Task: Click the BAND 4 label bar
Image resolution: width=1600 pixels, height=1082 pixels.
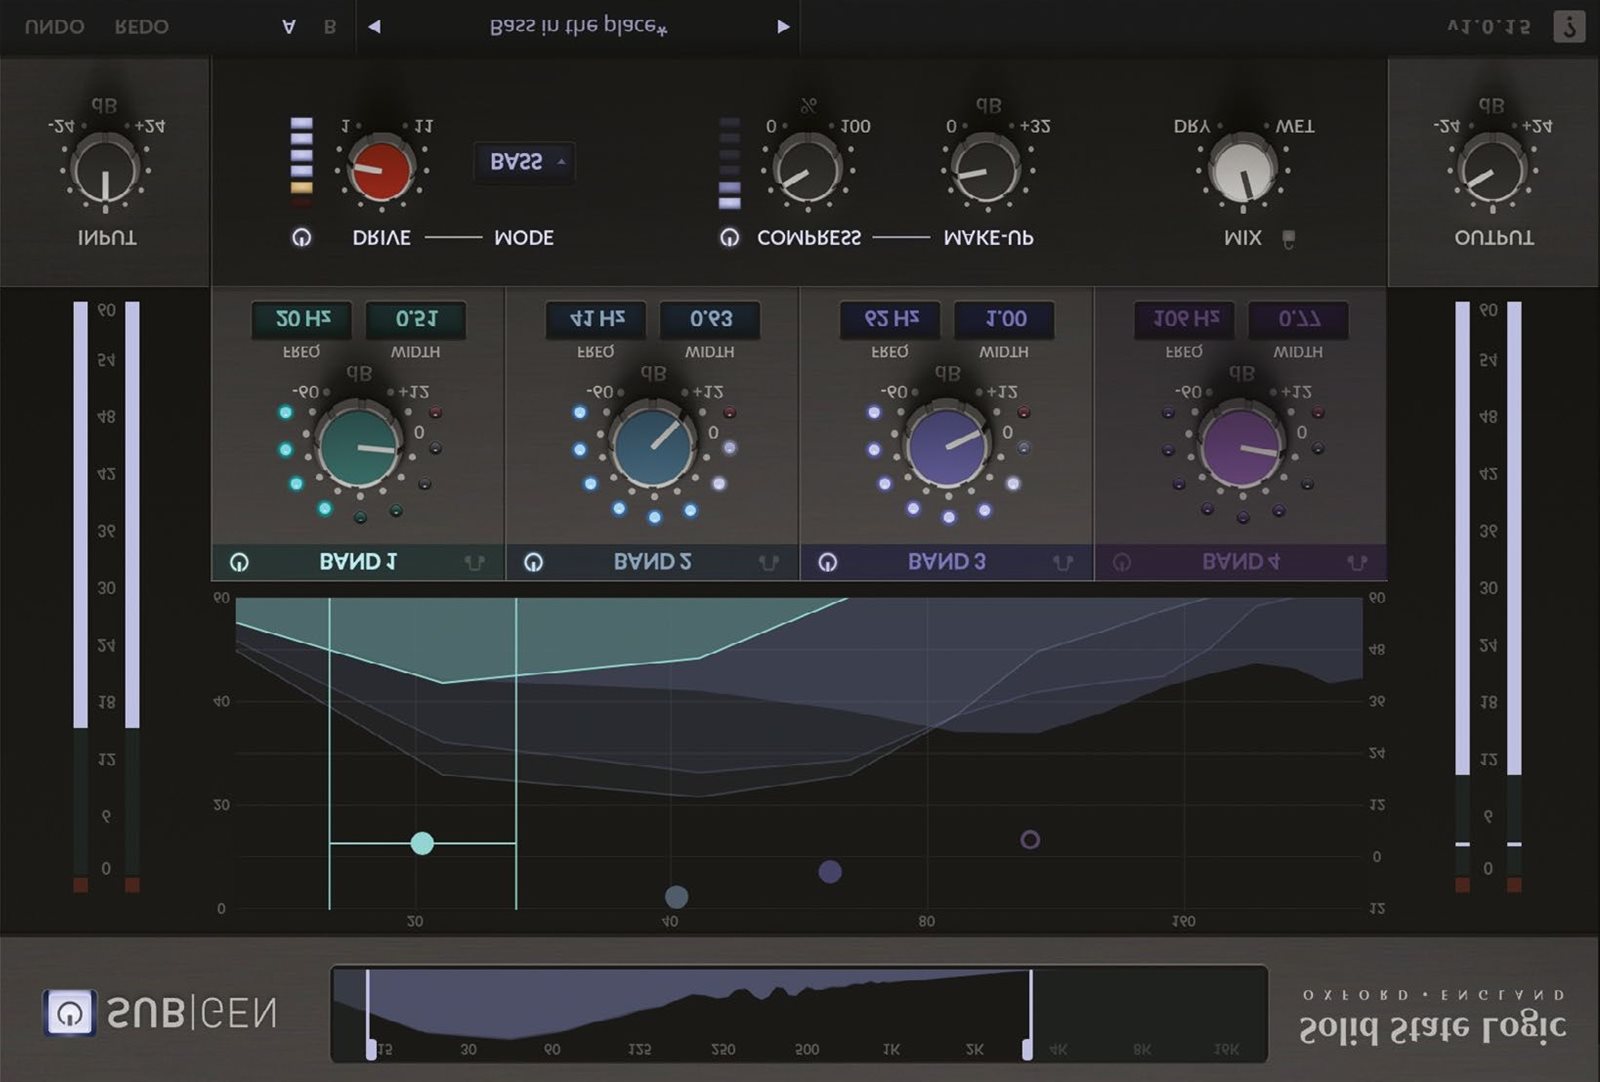Action: tap(1241, 562)
